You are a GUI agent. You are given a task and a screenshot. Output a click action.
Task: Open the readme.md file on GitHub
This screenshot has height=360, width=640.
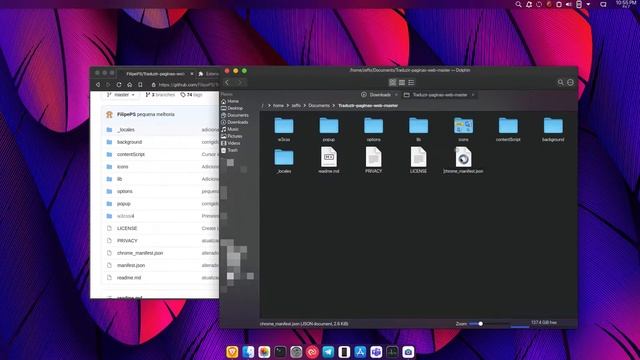(x=129, y=278)
